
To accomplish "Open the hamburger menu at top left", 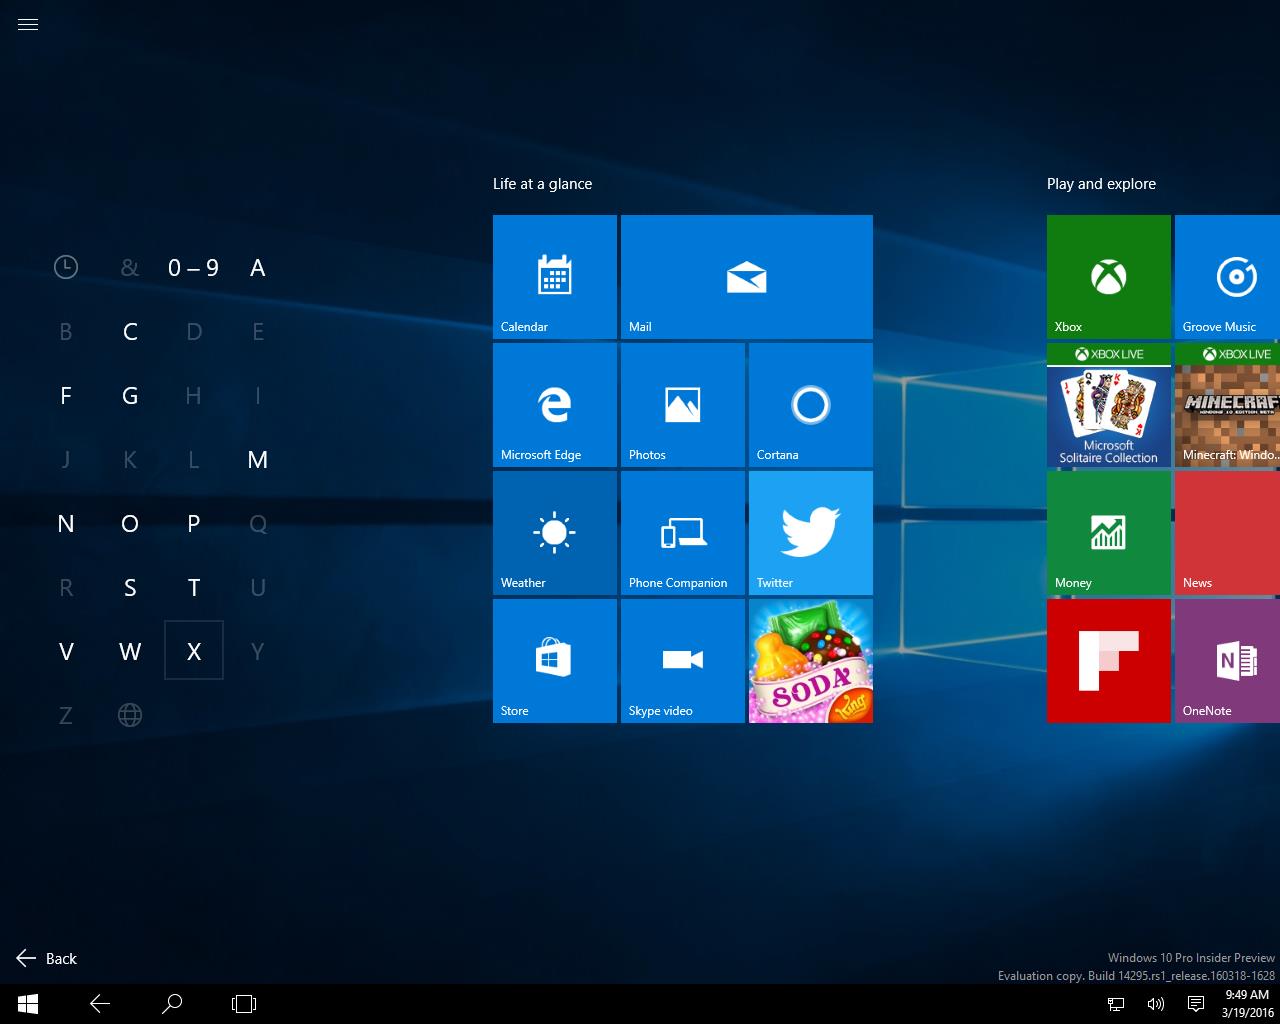I will point(28,25).
